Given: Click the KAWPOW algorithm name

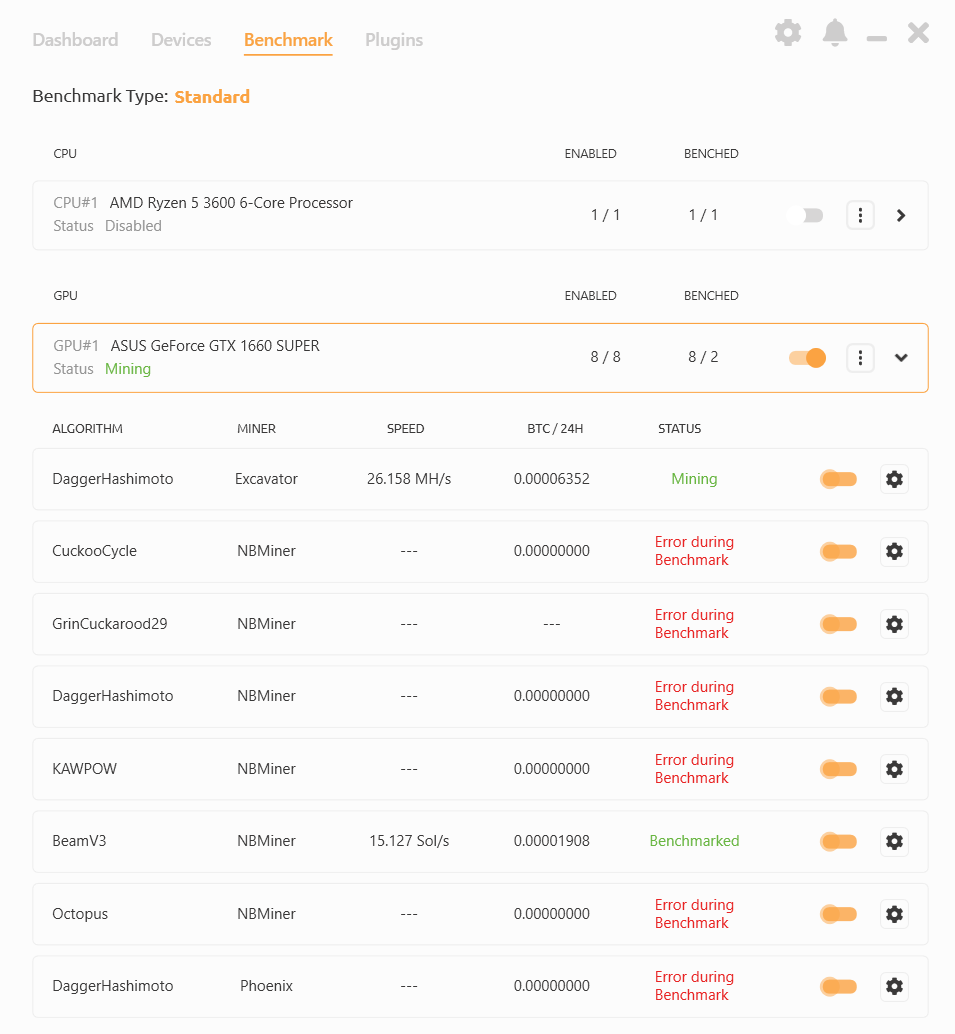Looking at the screenshot, I should [x=84, y=769].
